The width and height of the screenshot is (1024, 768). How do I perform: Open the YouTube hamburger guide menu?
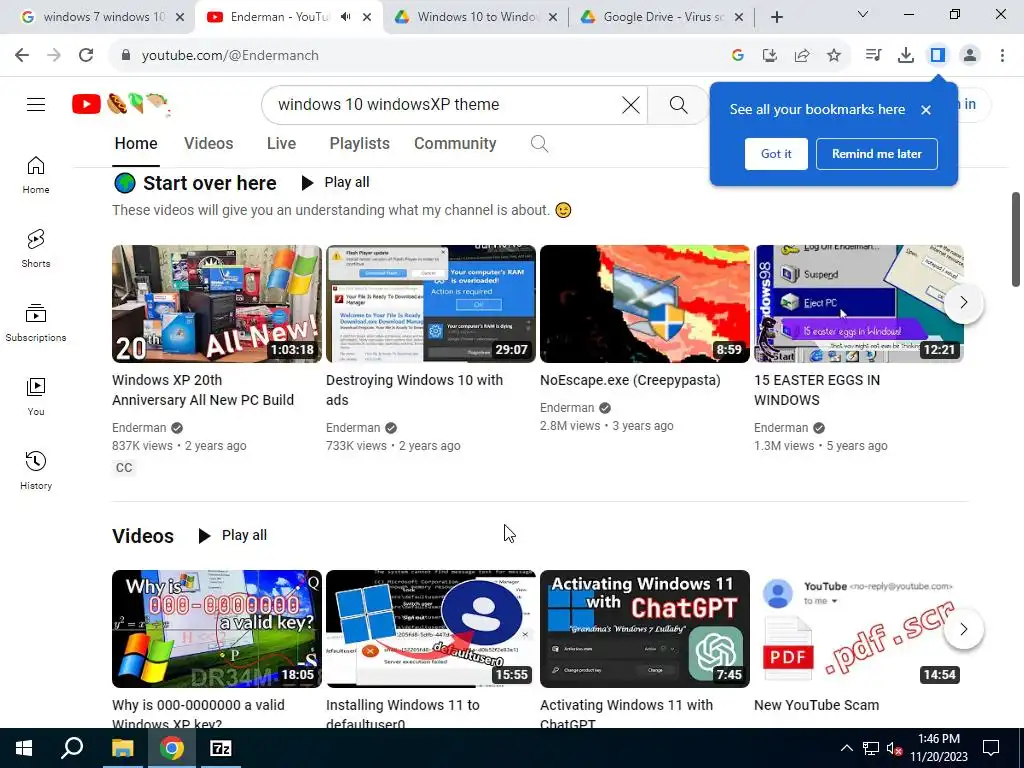pos(36,104)
